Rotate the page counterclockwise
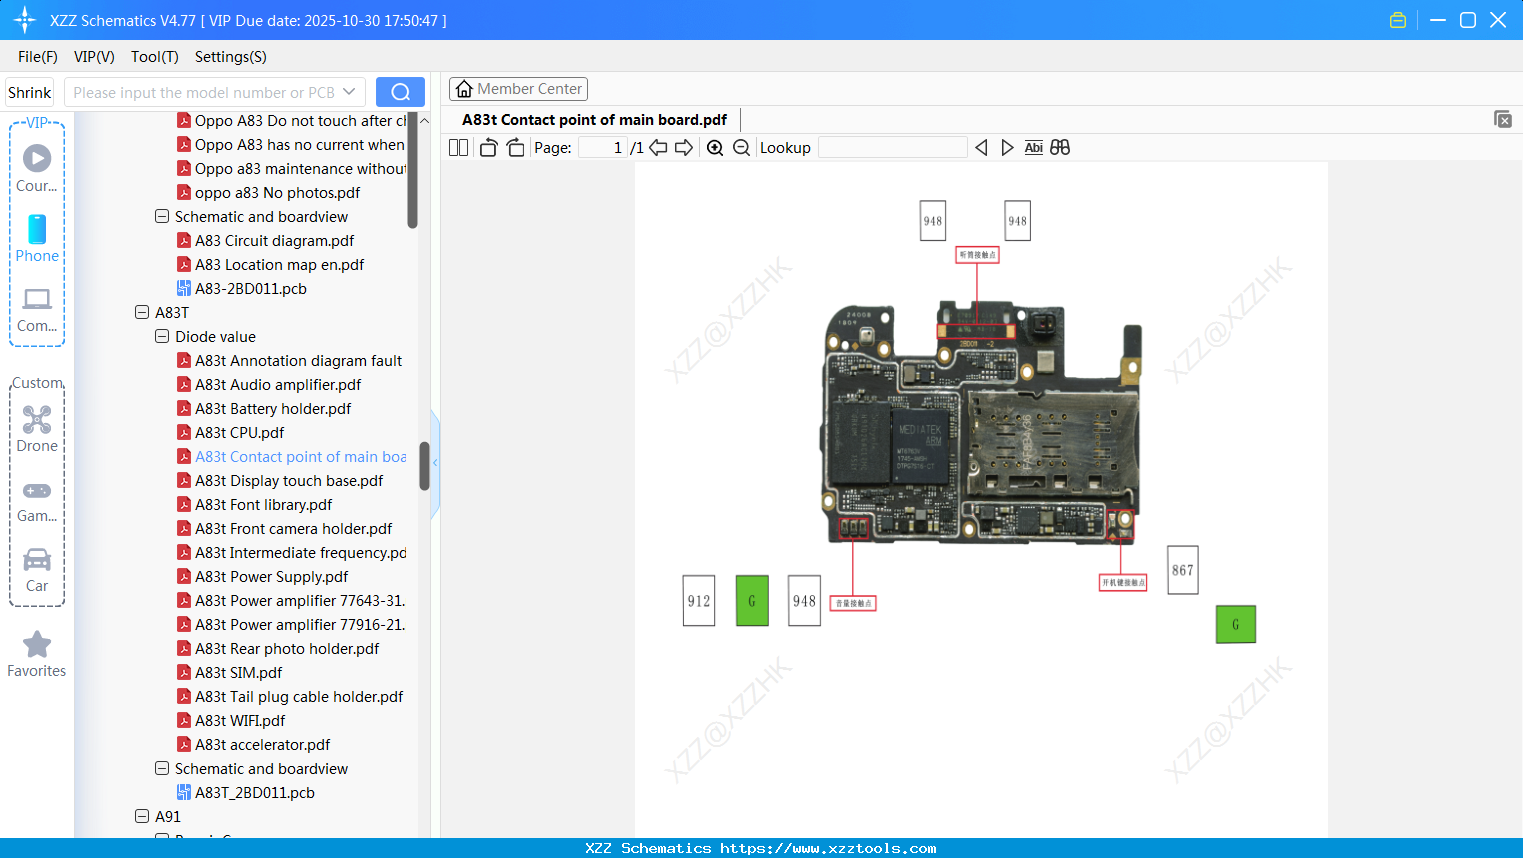Image resolution: width=1523 pixels, height=858 pixels. coord(488,148)
